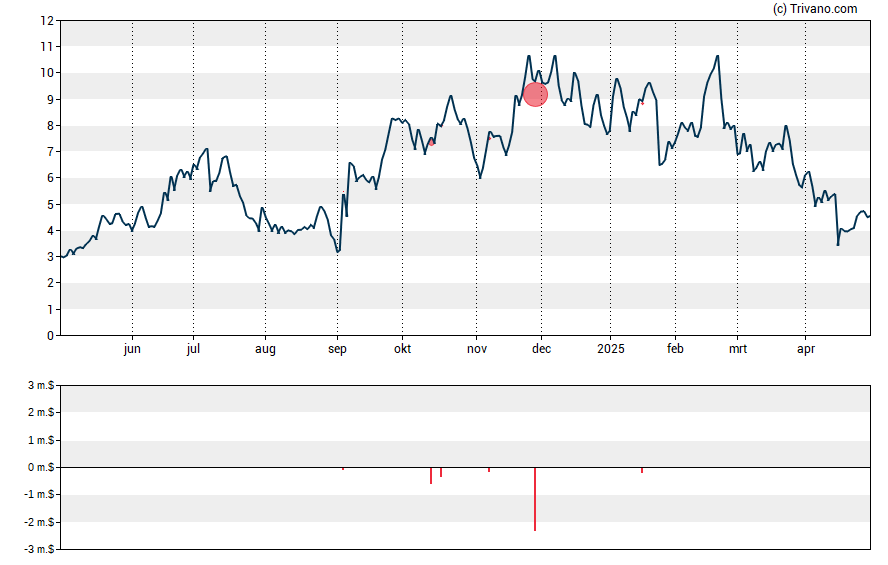Click the '-1 m.$' volume axis label
888x565 pixels.
(39, 495)
